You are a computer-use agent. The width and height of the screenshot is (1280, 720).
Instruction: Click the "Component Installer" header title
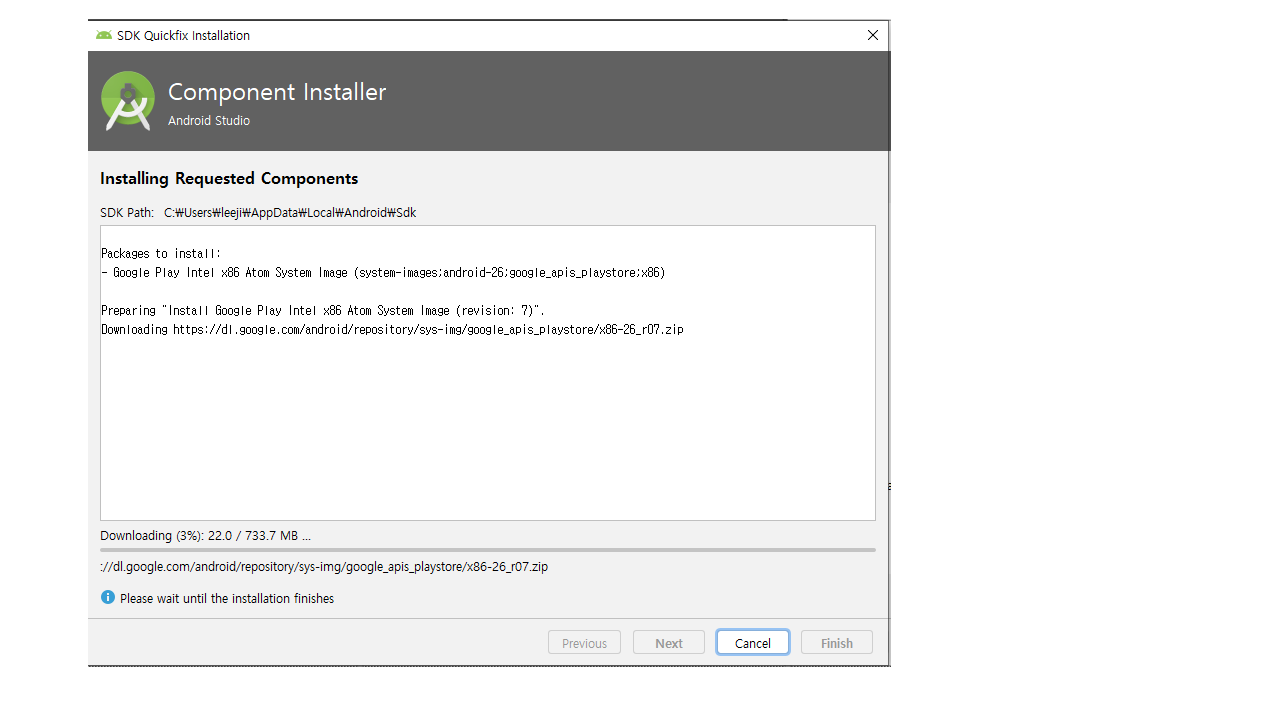point(277,92)
